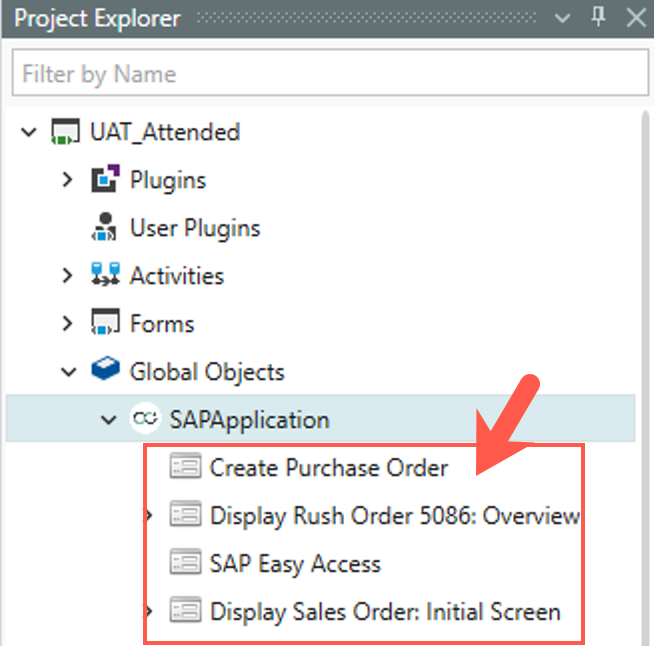Select the UAT_Attended tree item
Viewport: 654px width, 646px height.
click(165, 132)
